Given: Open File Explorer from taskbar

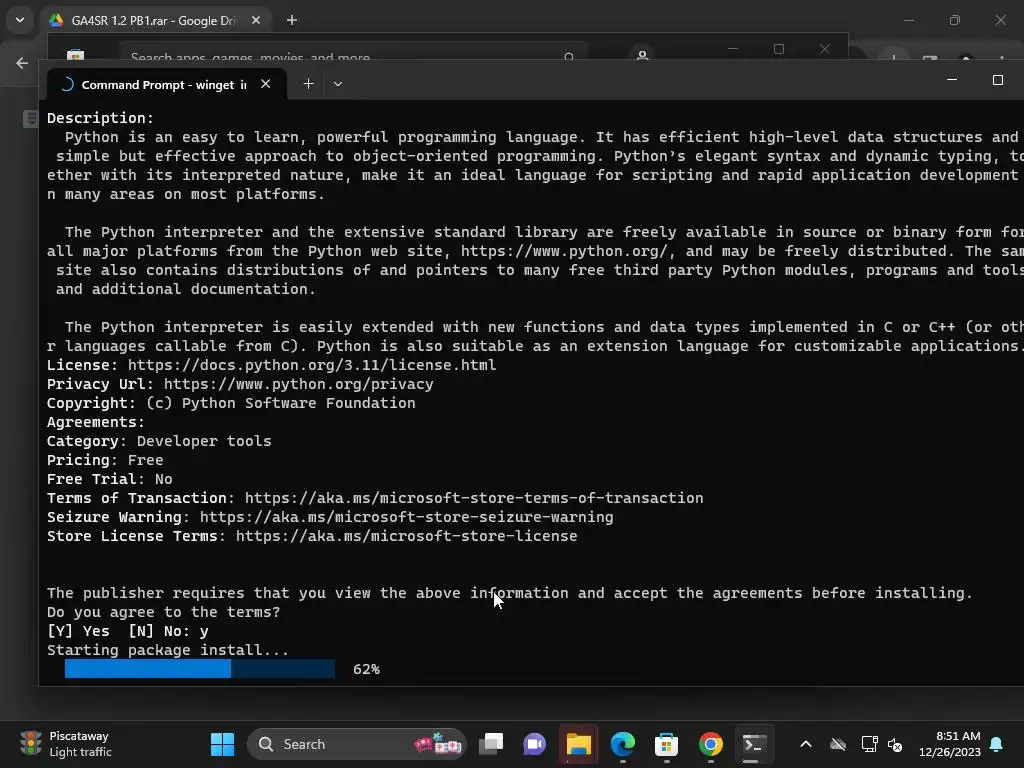Looking at the screenshot, I should pos(578,744).
